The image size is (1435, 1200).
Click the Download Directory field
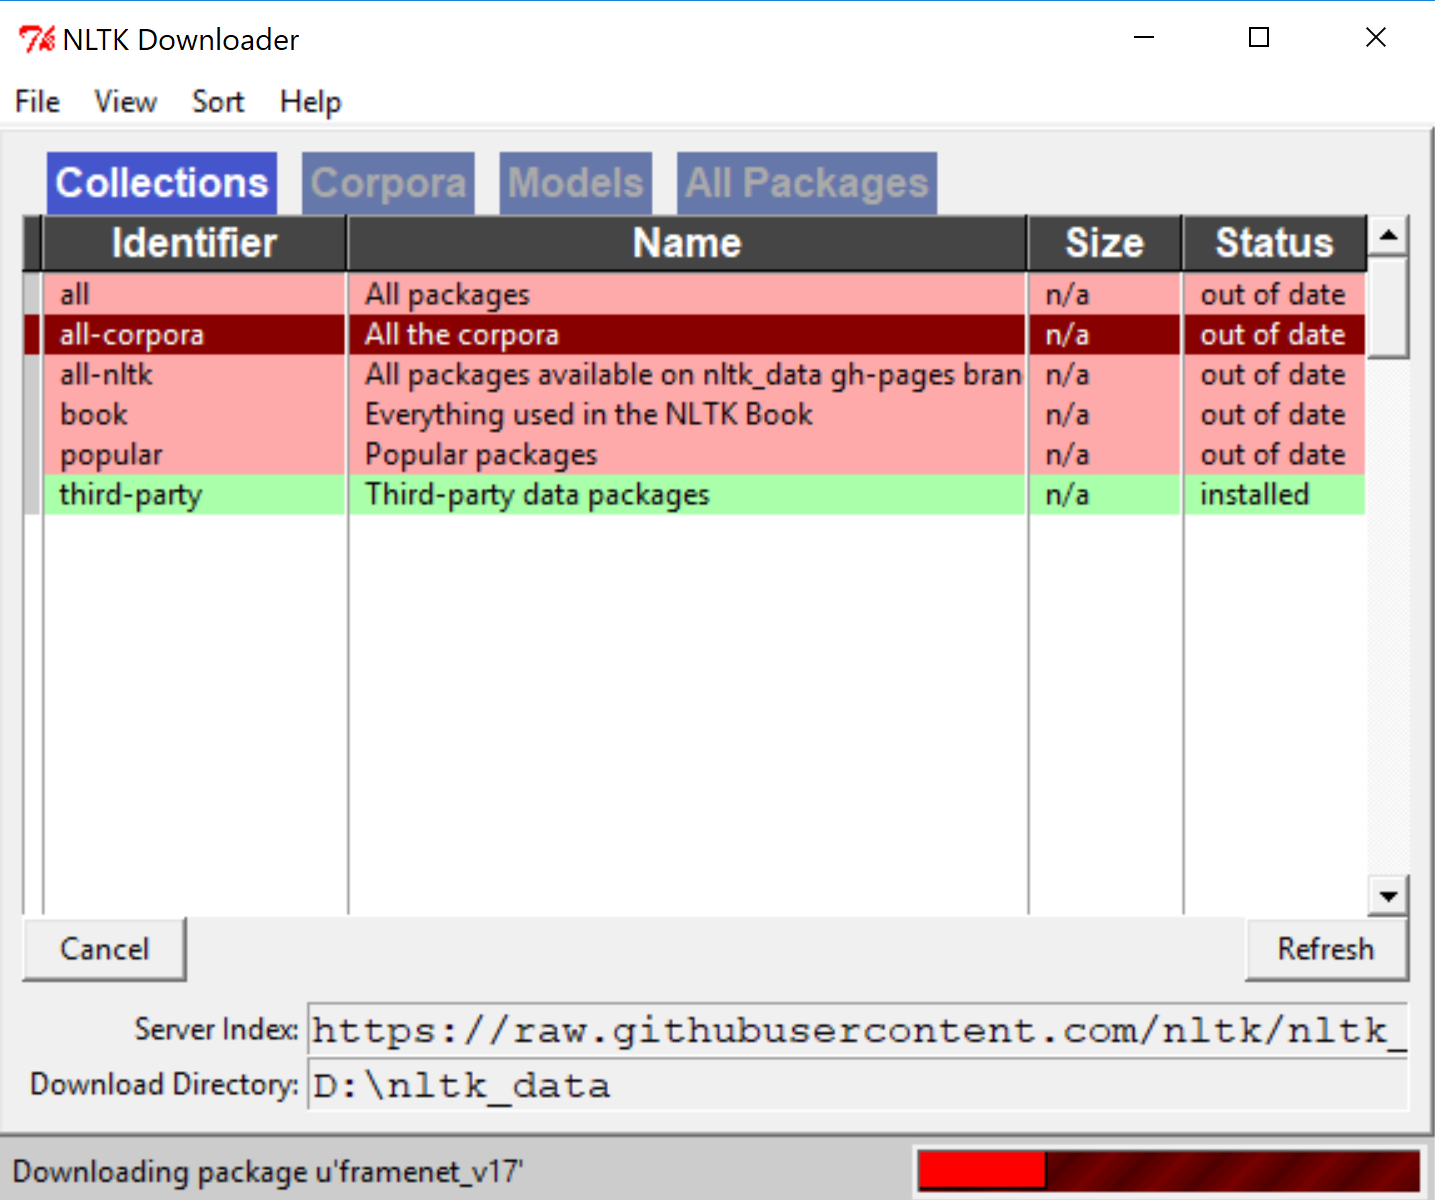point(858,1085)
